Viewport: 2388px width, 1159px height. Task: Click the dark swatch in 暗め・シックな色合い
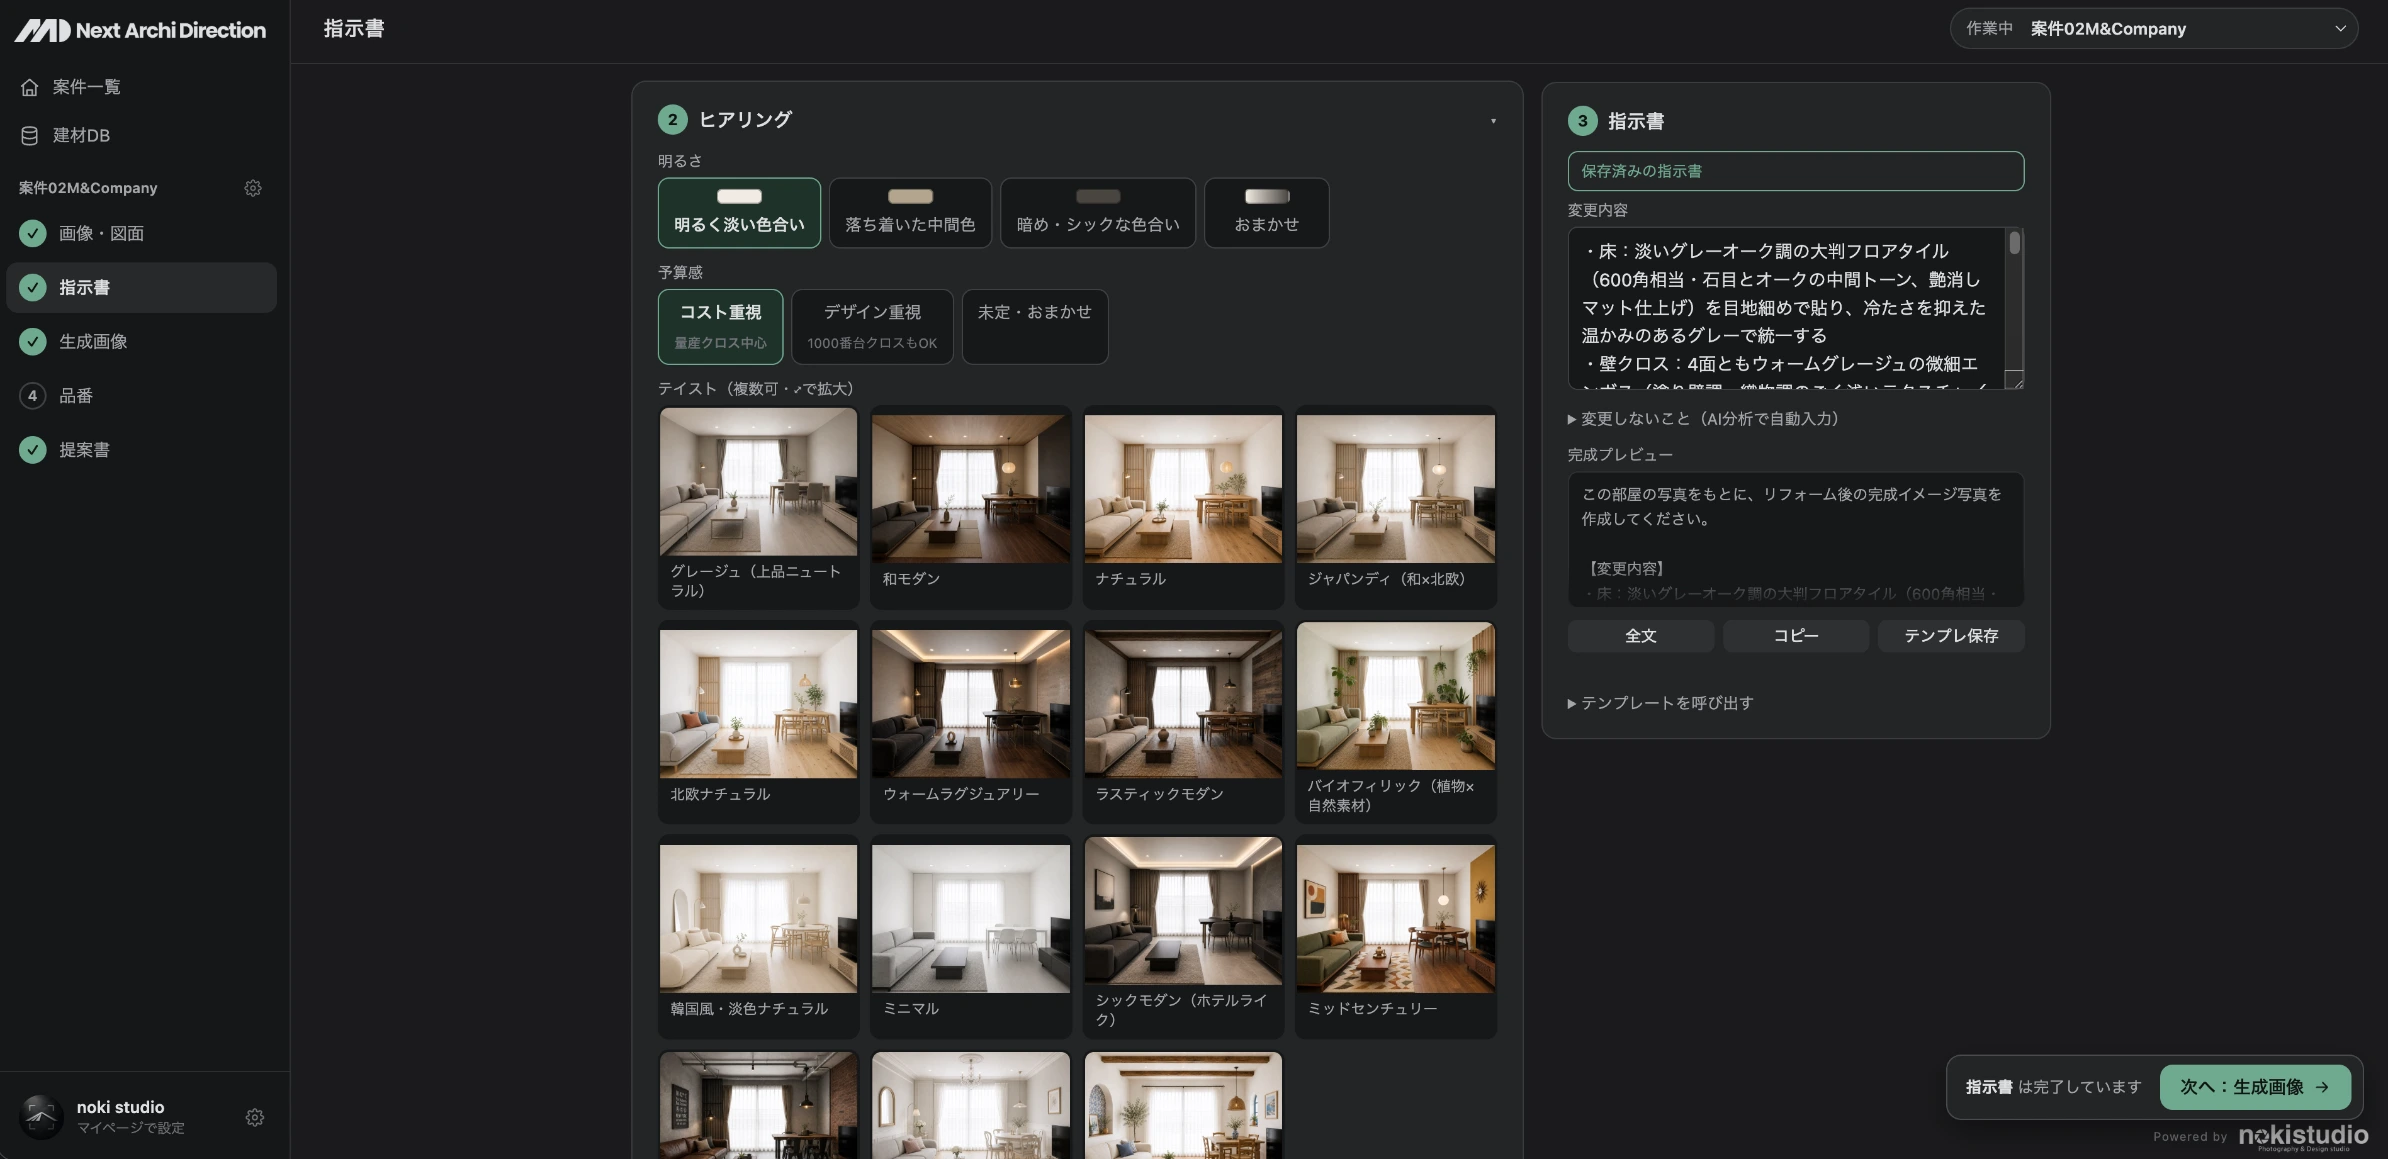tap(1098, 197)
